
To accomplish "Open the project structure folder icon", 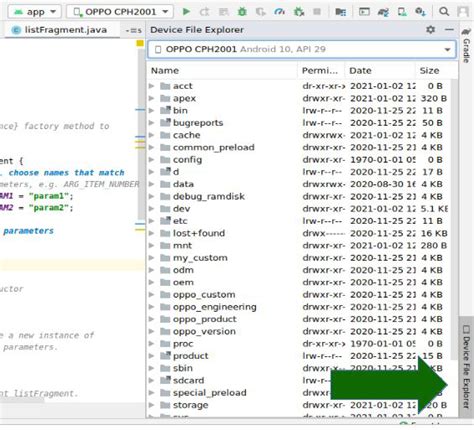I will point(340,12).
